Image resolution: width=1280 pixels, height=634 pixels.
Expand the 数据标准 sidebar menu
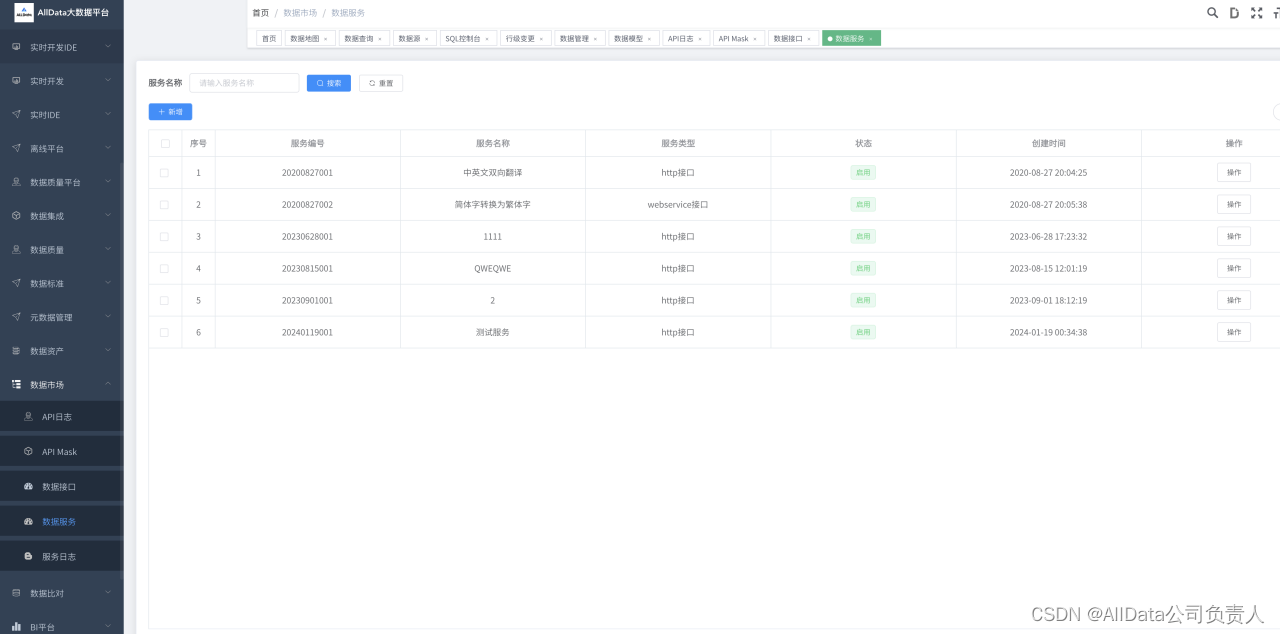108,283
